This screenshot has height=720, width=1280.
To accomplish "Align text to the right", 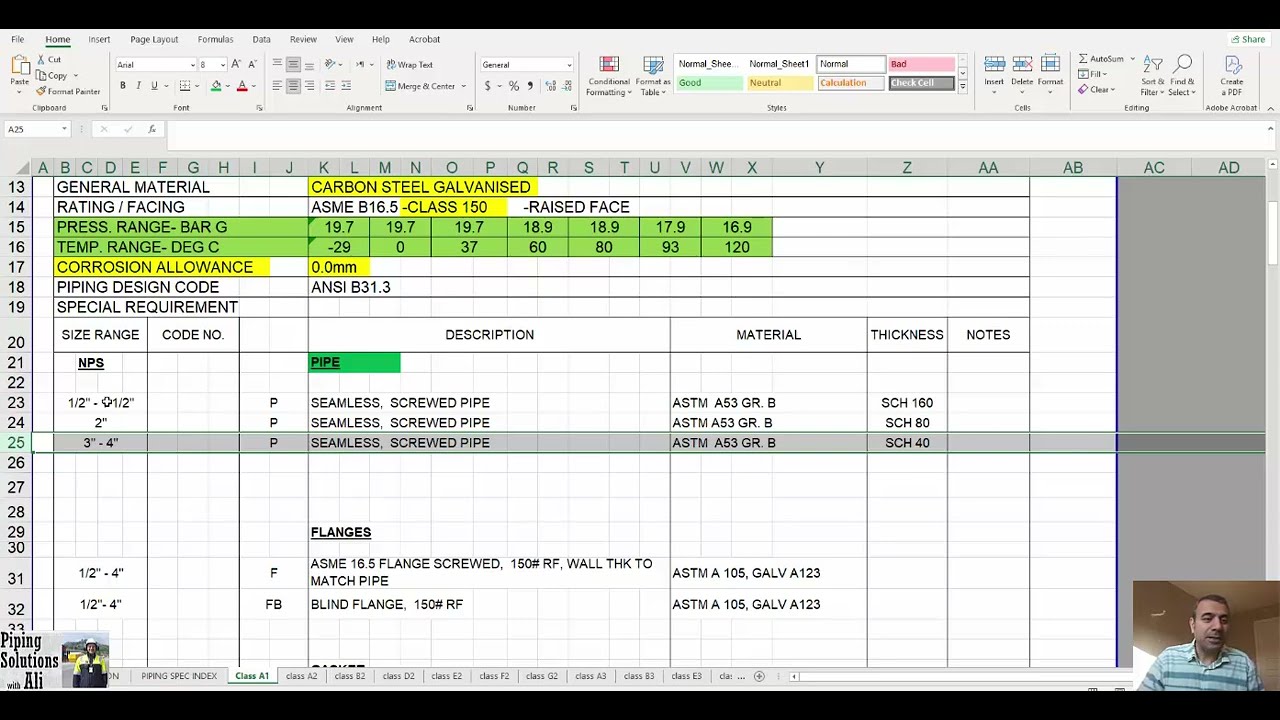I will (309, 86).
